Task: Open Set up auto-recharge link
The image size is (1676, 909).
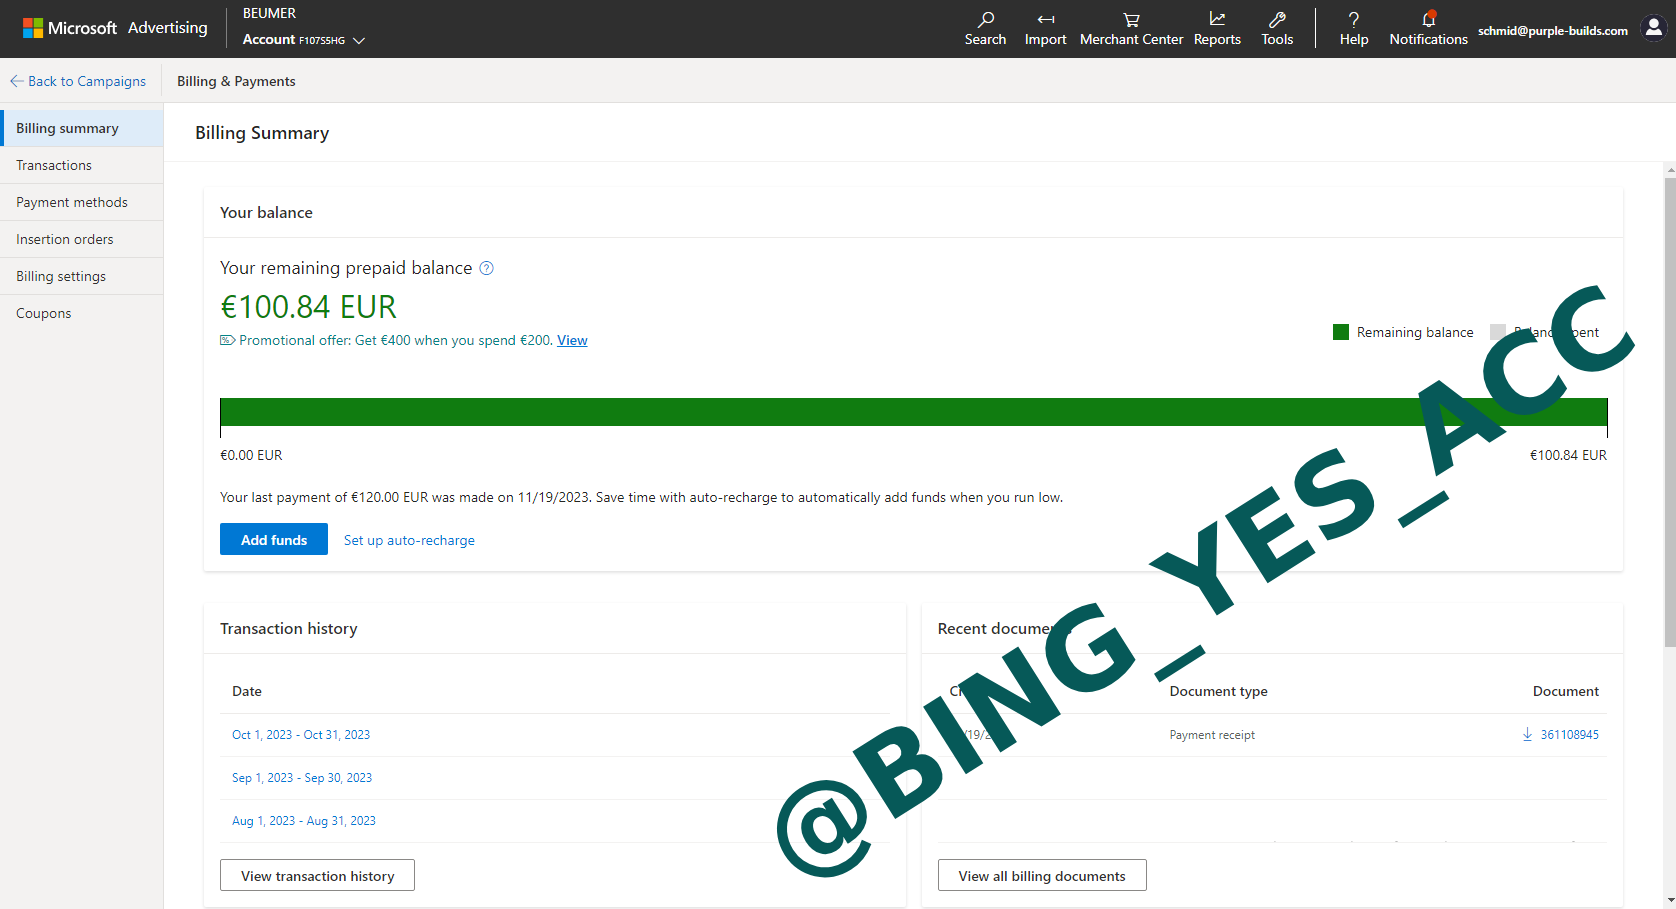Action: tap(409, 540)
